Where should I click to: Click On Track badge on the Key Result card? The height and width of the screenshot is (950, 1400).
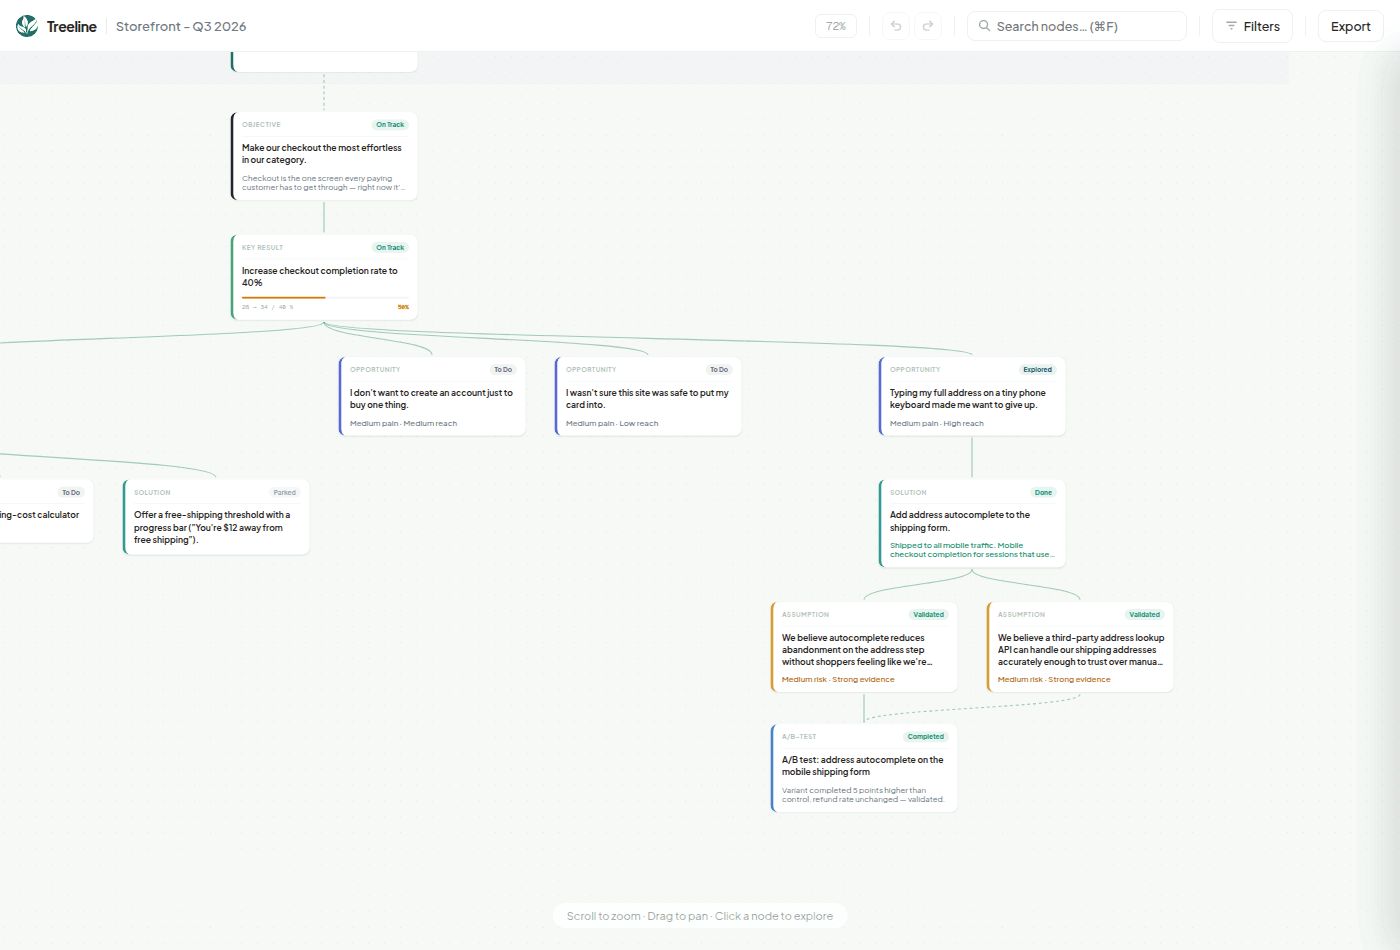coord(390,248)
